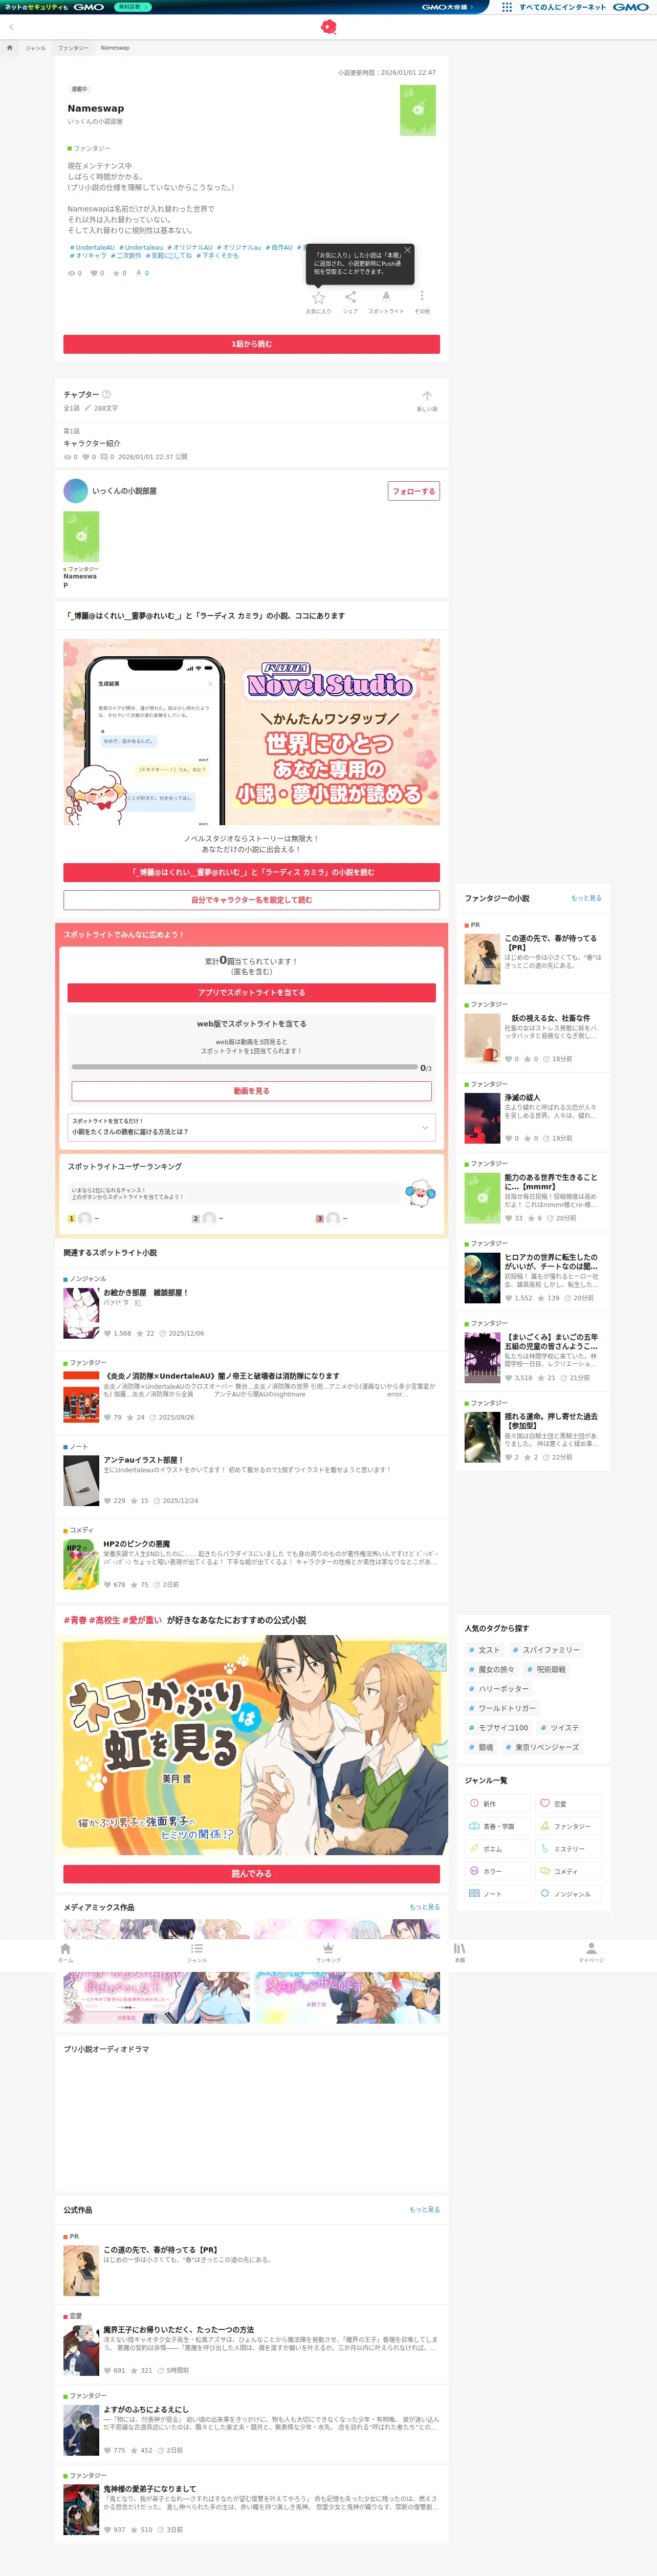Expand the 小説をたくさんの読者に届ける方法とは accordion
This screenshot has width=657, height=2576.
[x=251, y=1127]
